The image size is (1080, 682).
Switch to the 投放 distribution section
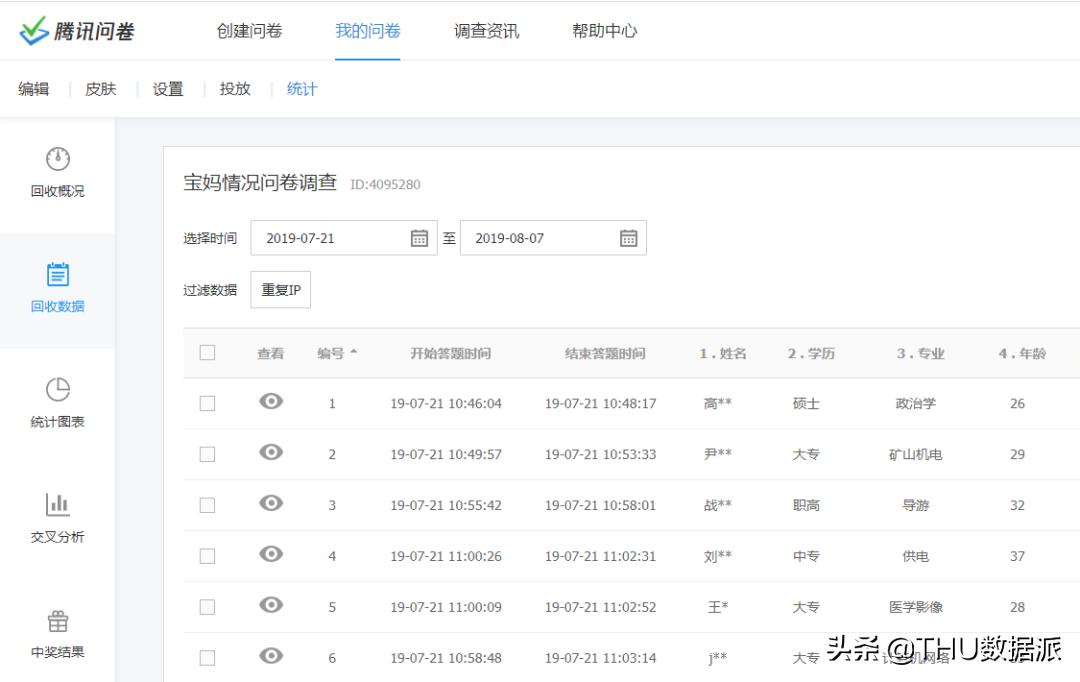pyautogui.click(x=235, y=88)
